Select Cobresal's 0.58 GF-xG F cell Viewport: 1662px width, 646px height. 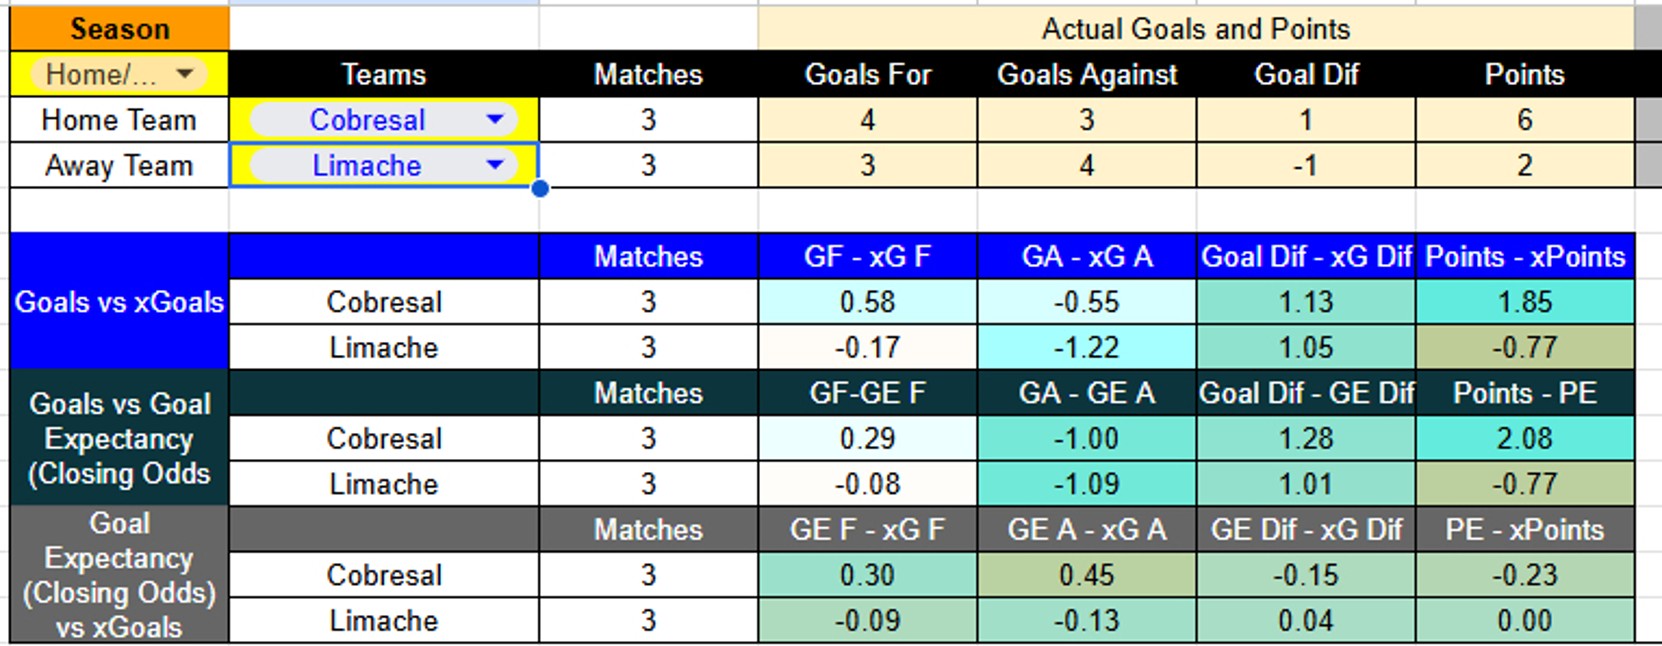click(867, 302)
